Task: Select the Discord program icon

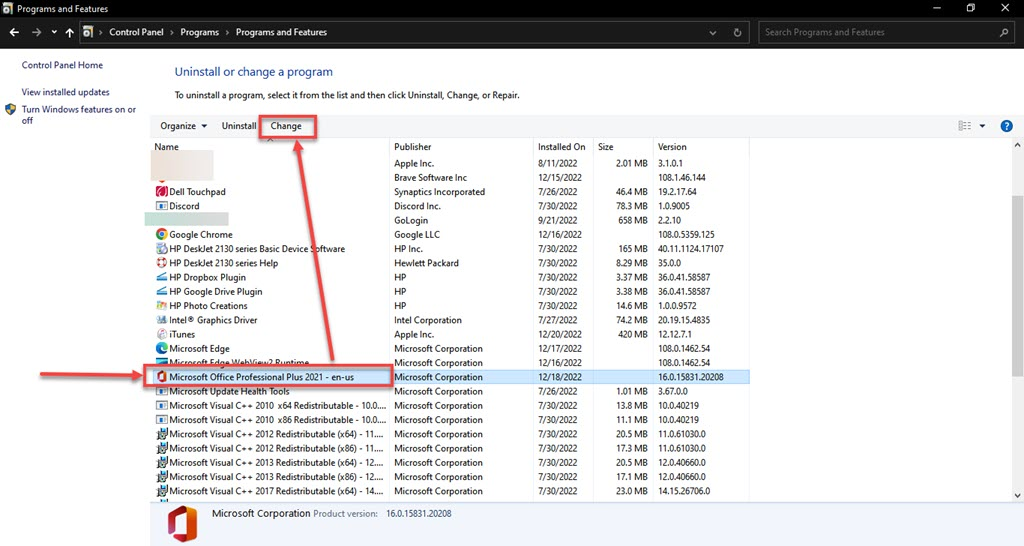Action: pos(161,206)
